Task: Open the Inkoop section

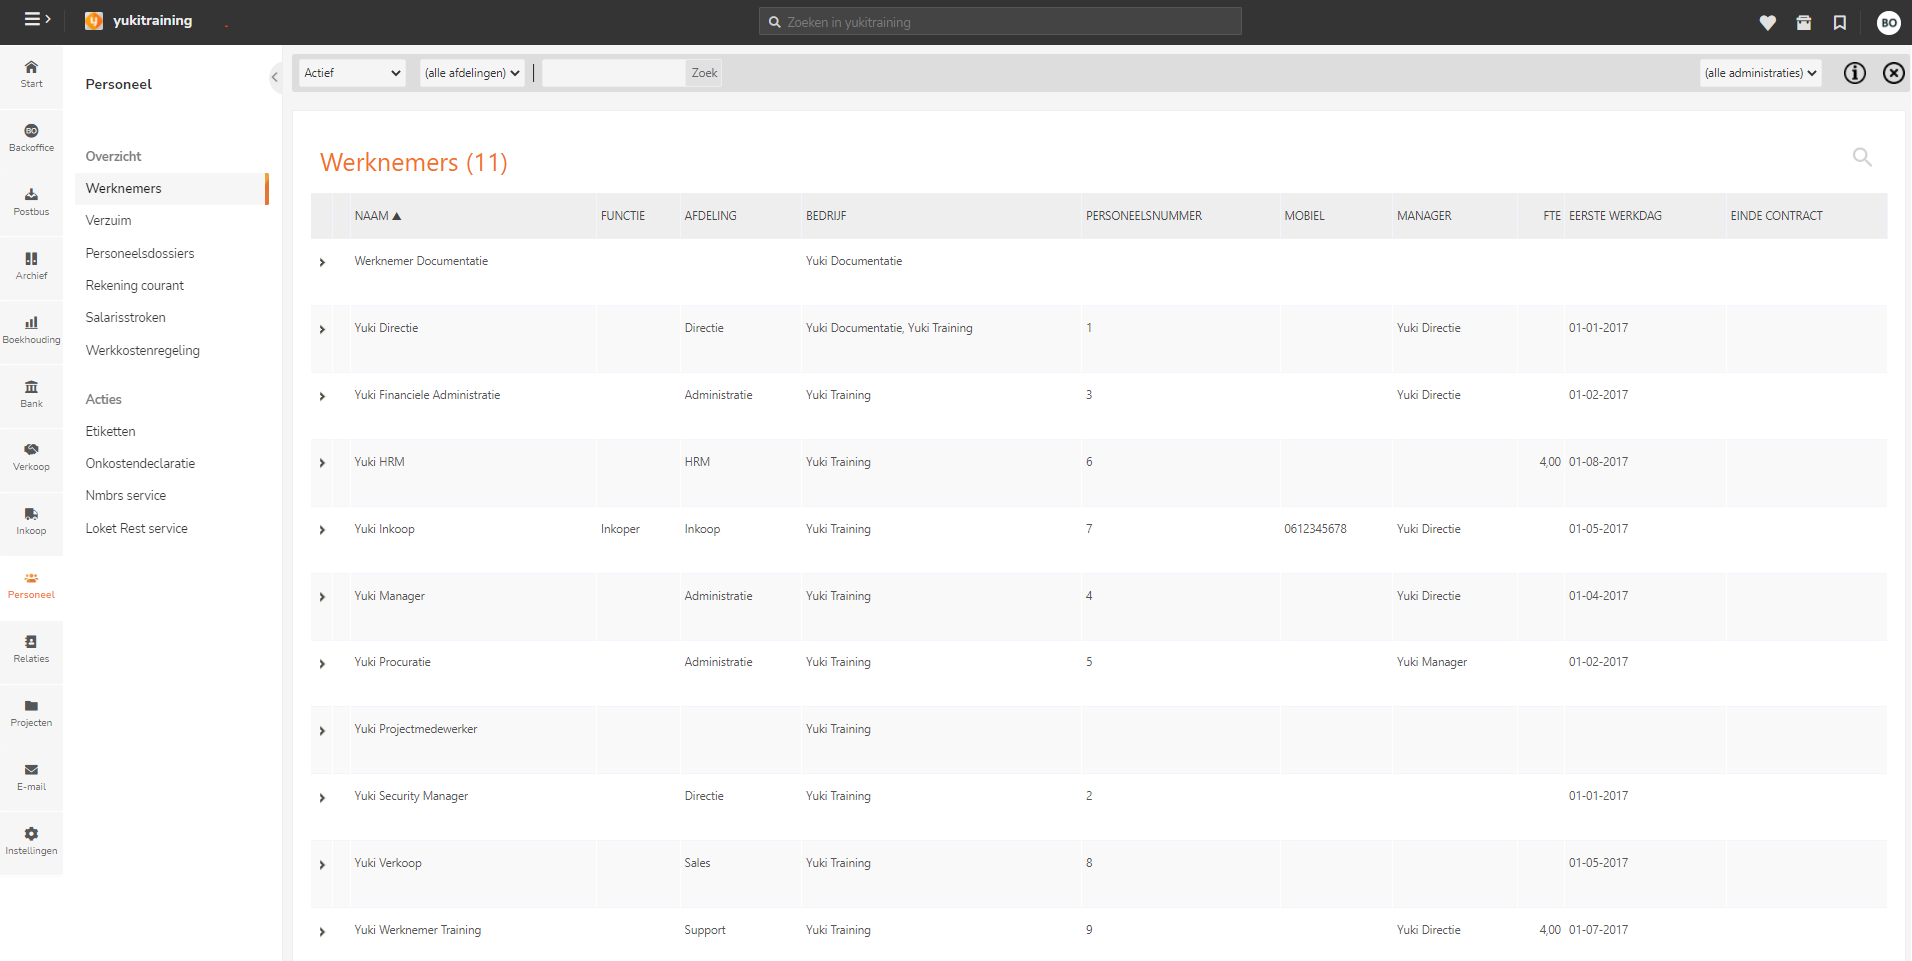Action: (31, 521)
